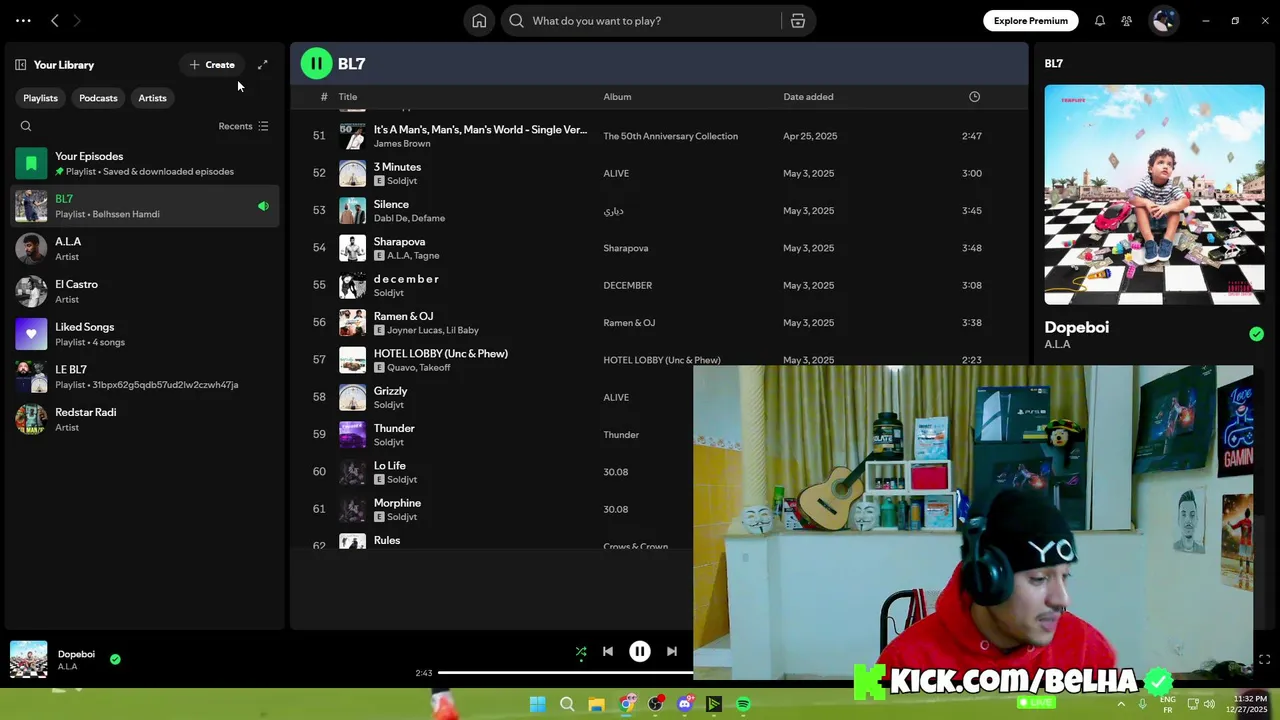This screenshot has height=720, width=1280.
Task: Select the track 'december'
Action: click(x=406, y=279)
